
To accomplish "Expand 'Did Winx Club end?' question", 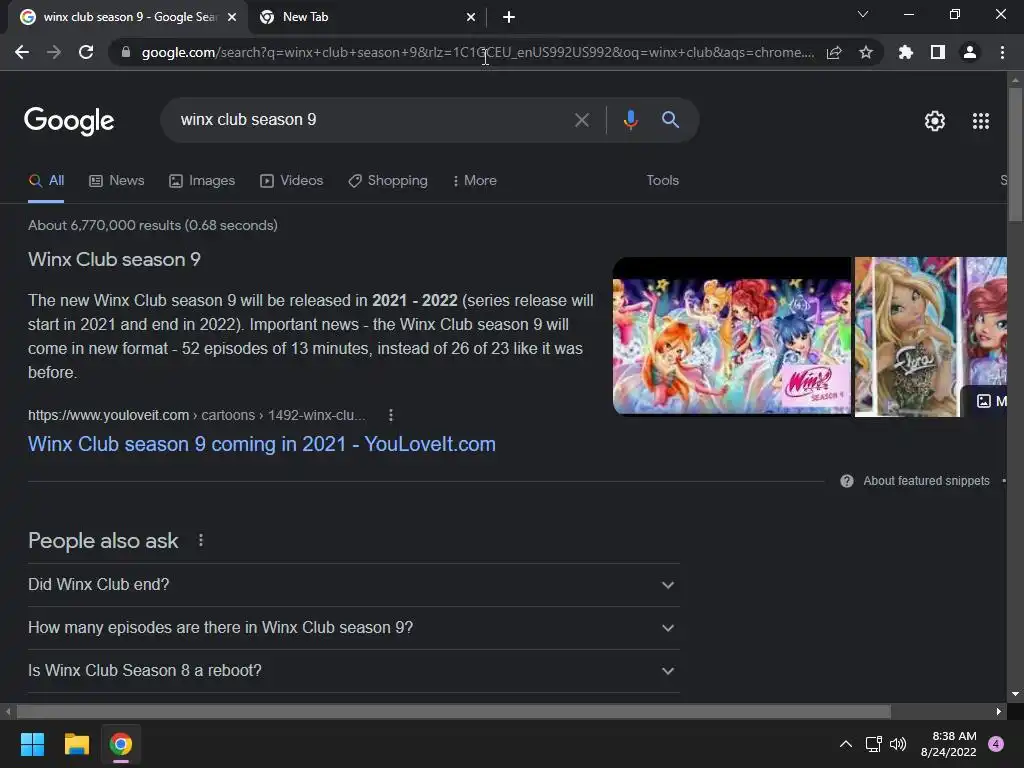I will tap(354, 585).
